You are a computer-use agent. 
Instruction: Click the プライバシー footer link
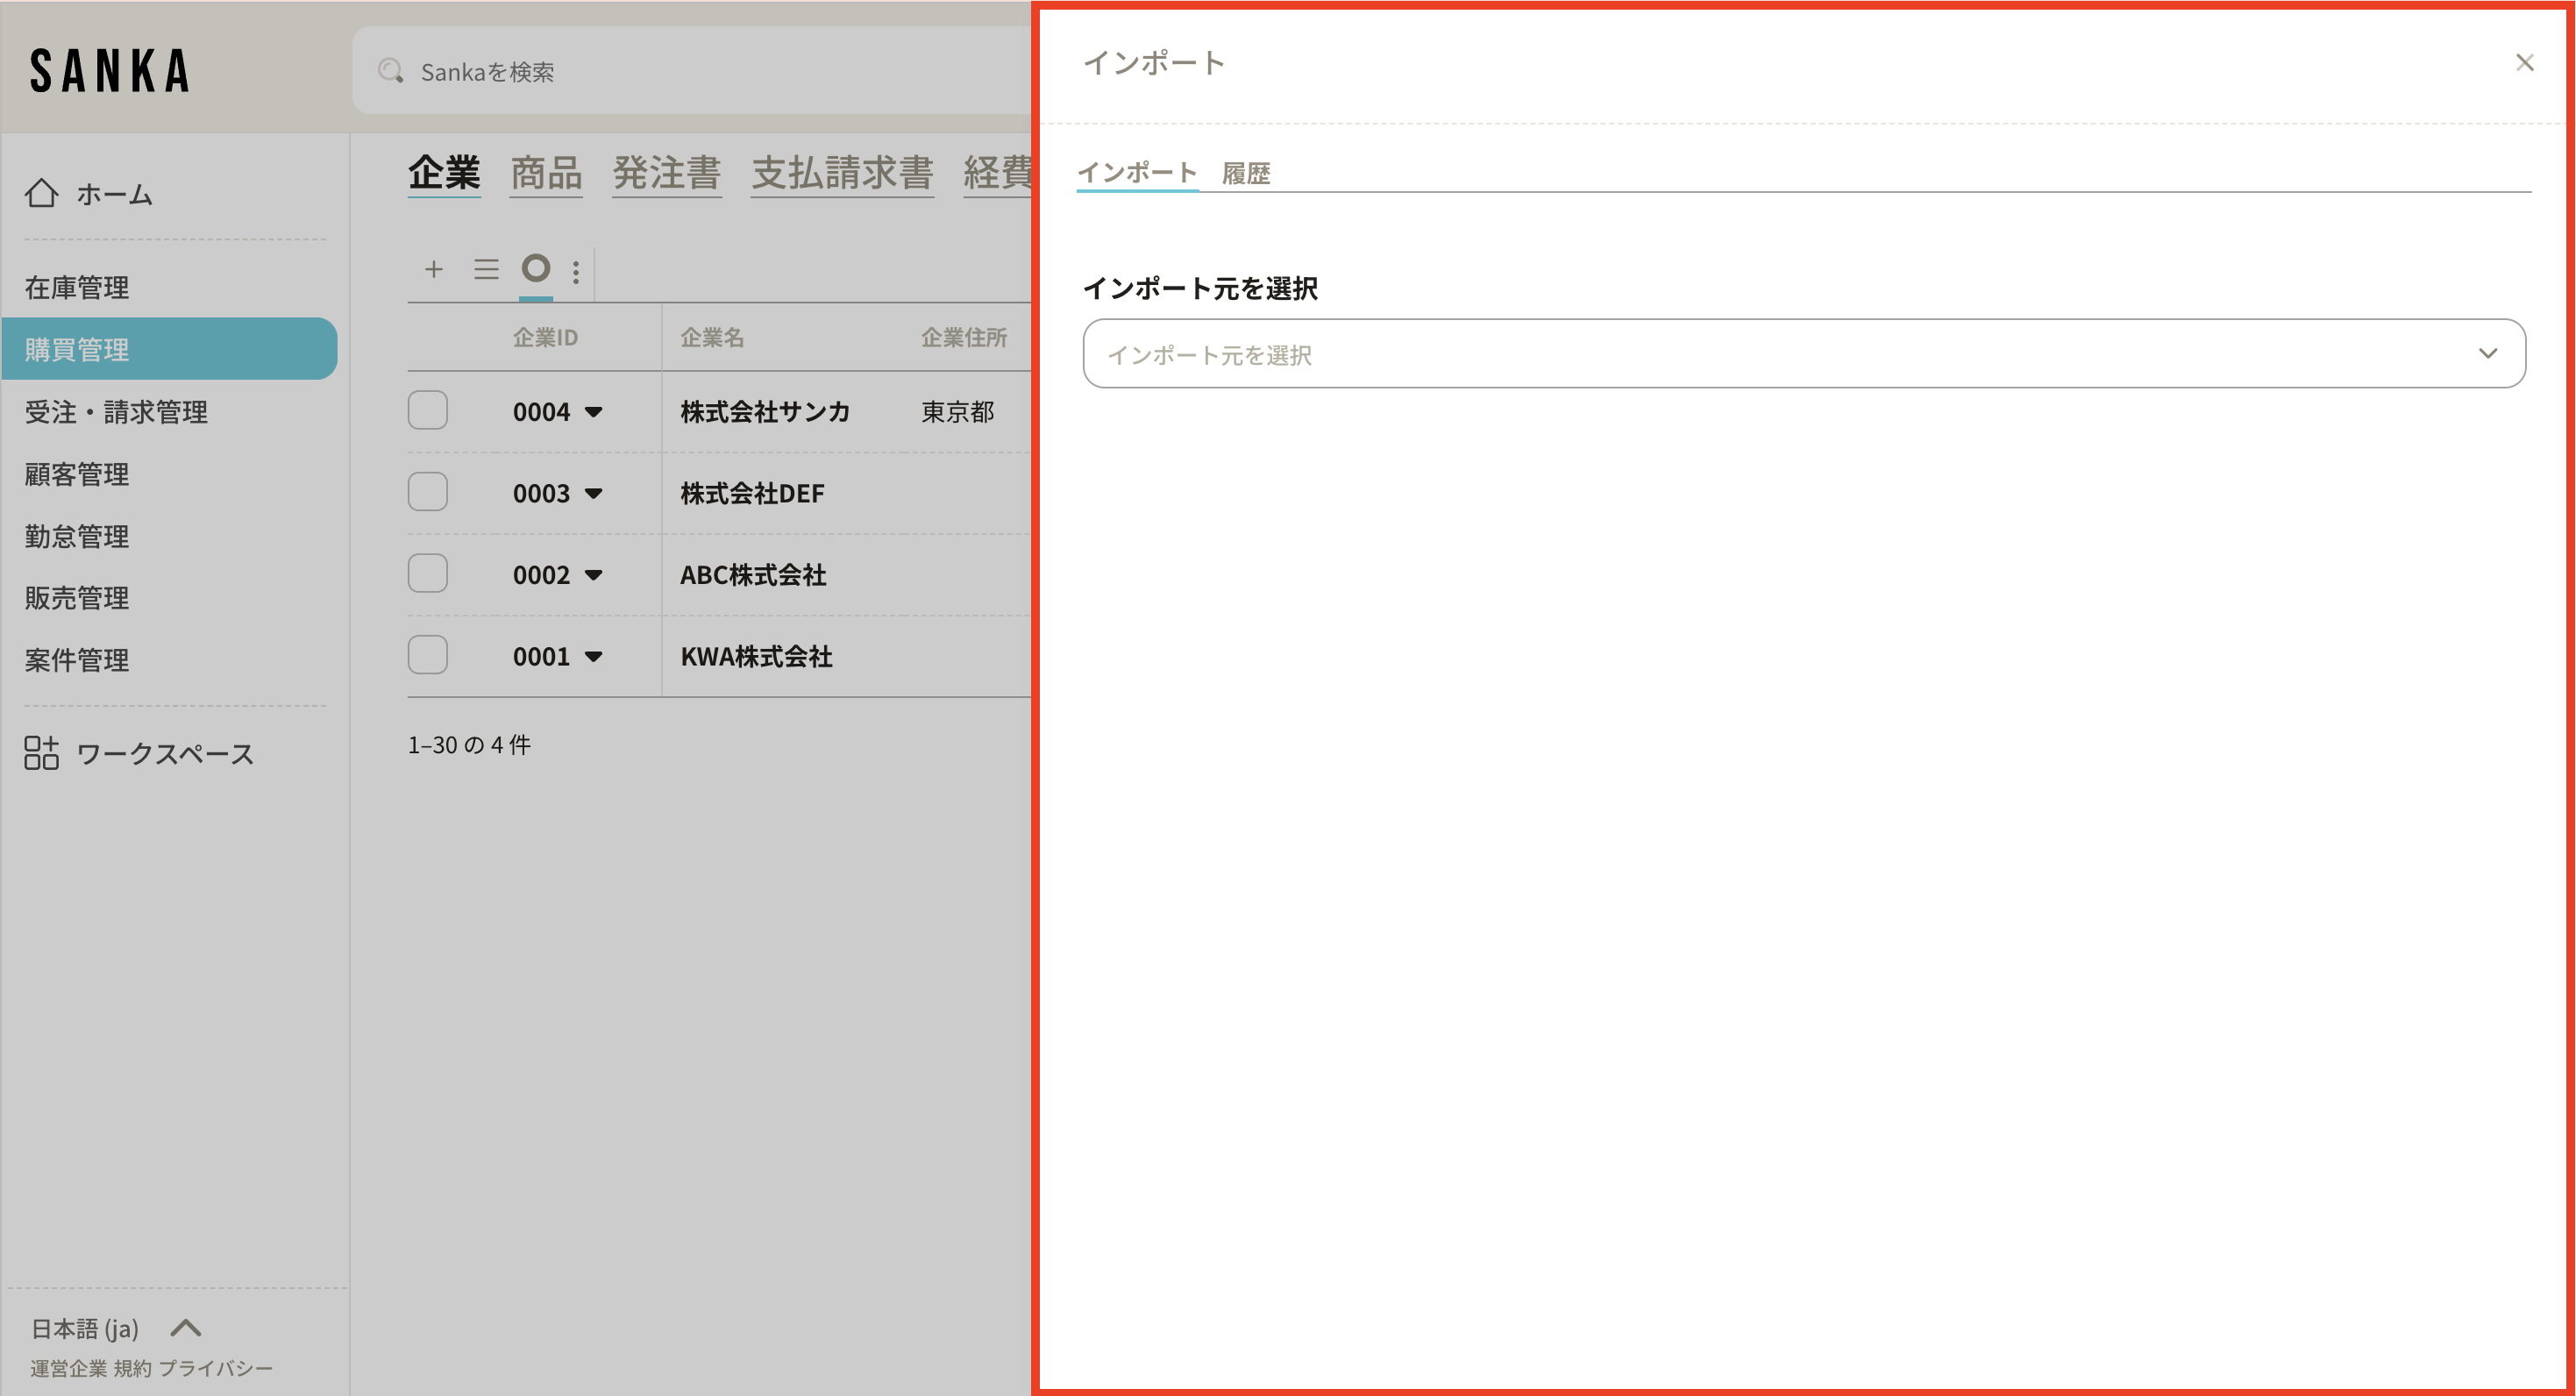[215, 1368]
